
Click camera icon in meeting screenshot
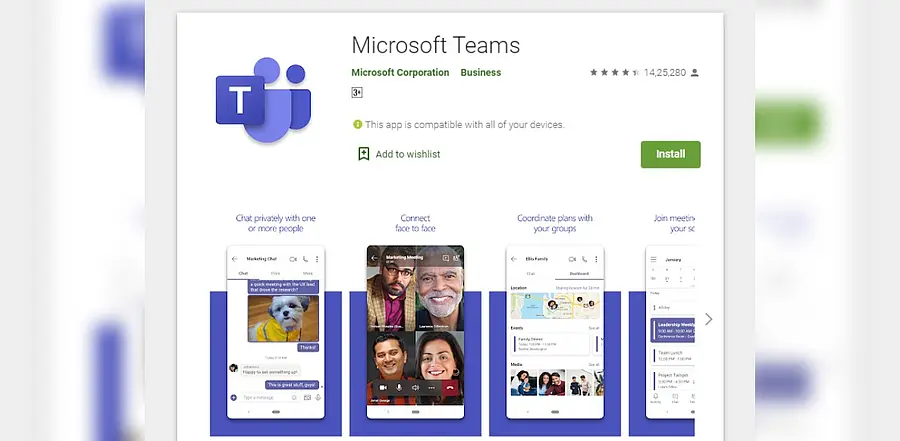[x=383, y=388]
